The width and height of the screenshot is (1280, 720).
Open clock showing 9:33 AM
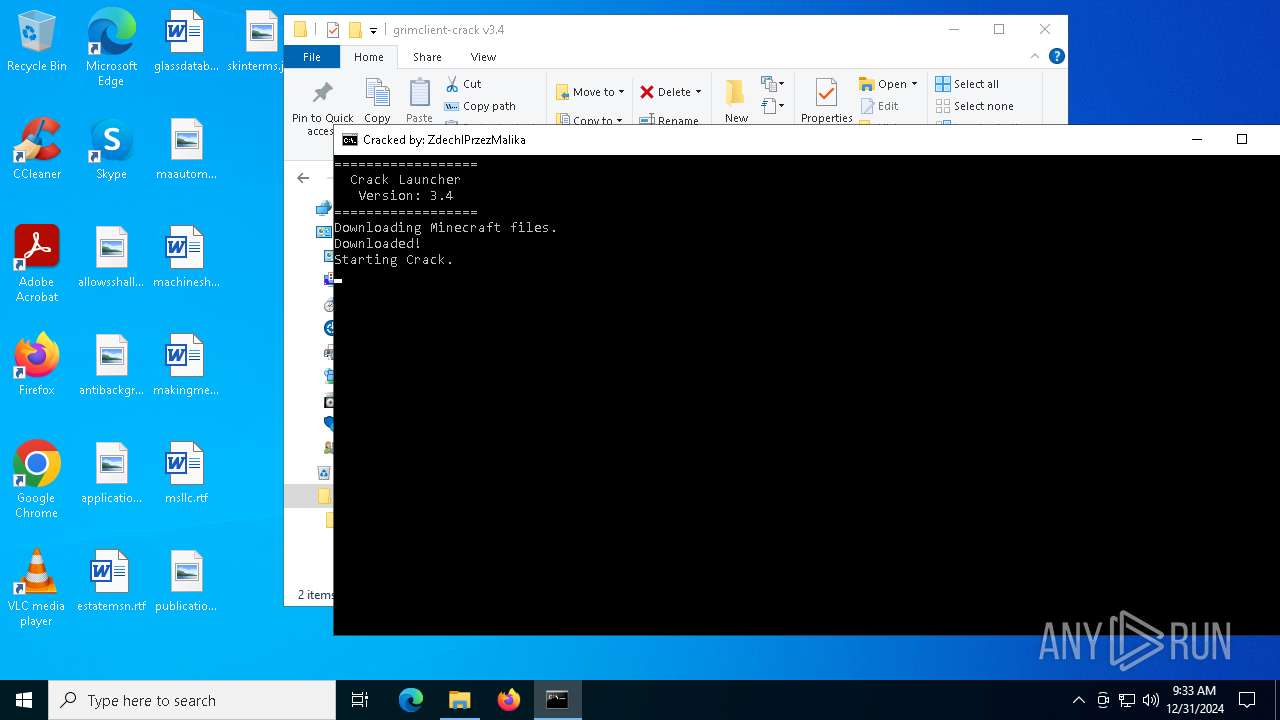click(x=1194, y=700)
